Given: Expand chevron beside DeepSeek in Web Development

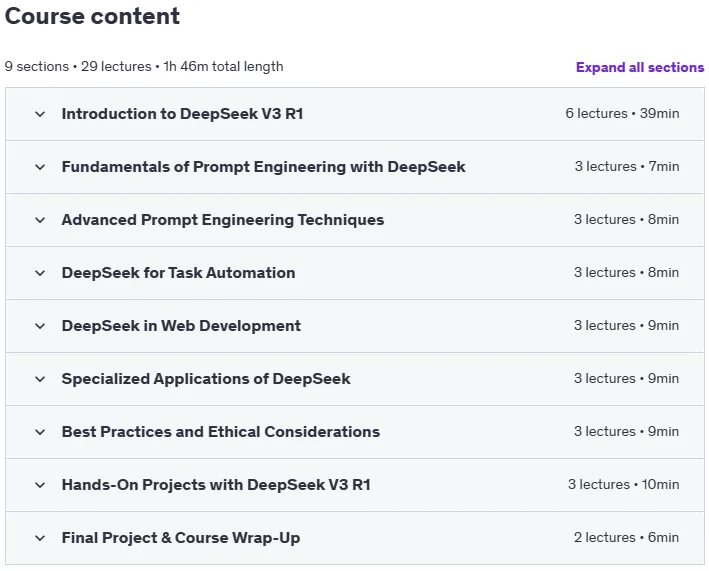Looking at the screenshot, I should (x=40, y=326).
